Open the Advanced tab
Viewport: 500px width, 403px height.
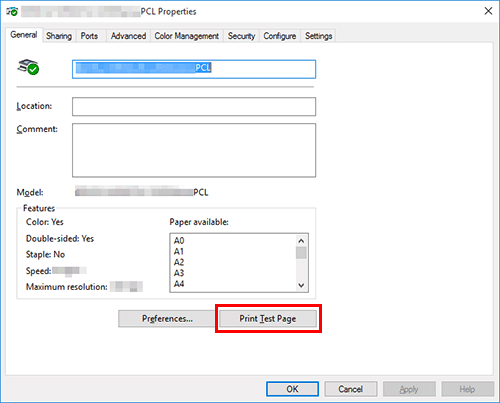tap(128, 36)
